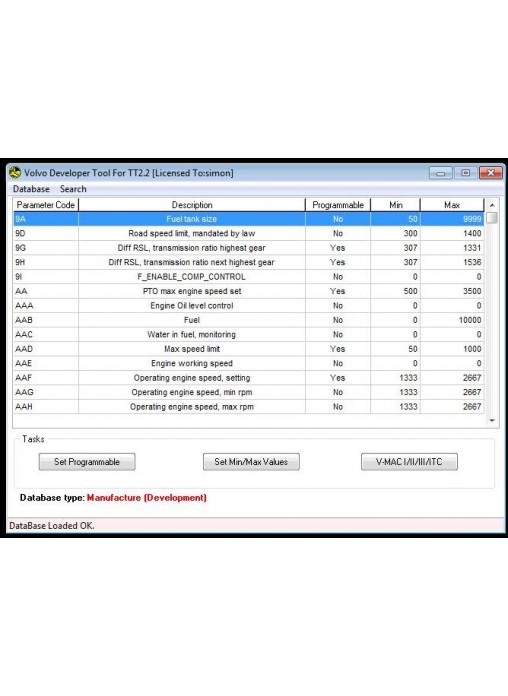Click the Set Programmable button
Viewport: 508px width, 696px height.
[87, 462]
